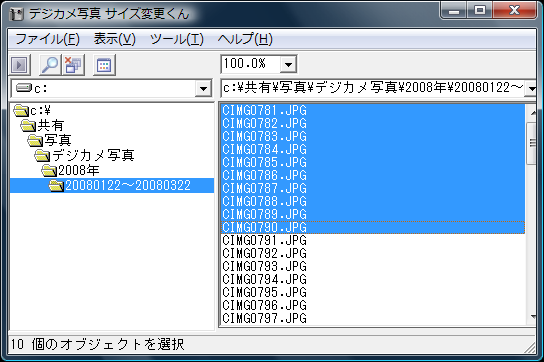Select file CIMG0782.JPG
Image resolution: width=544 pixels, height=362 pixels.
373,124
